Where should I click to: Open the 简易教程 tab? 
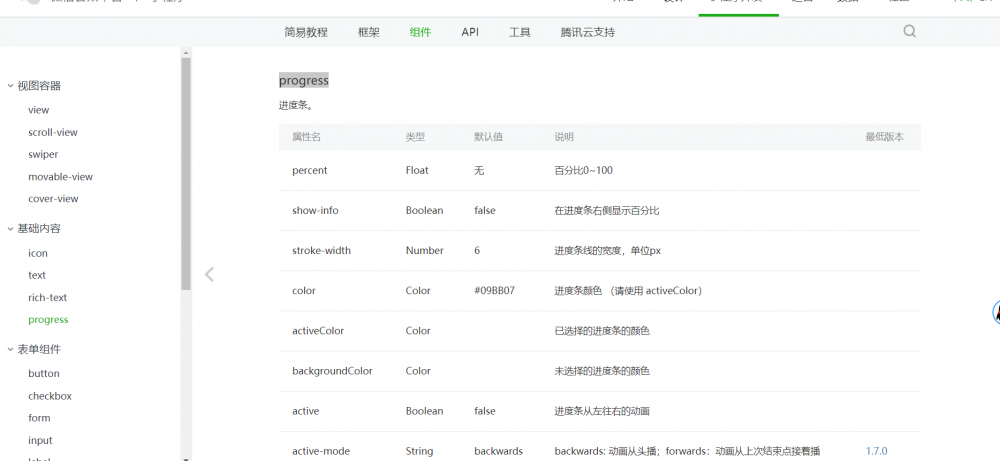point(306,32)
